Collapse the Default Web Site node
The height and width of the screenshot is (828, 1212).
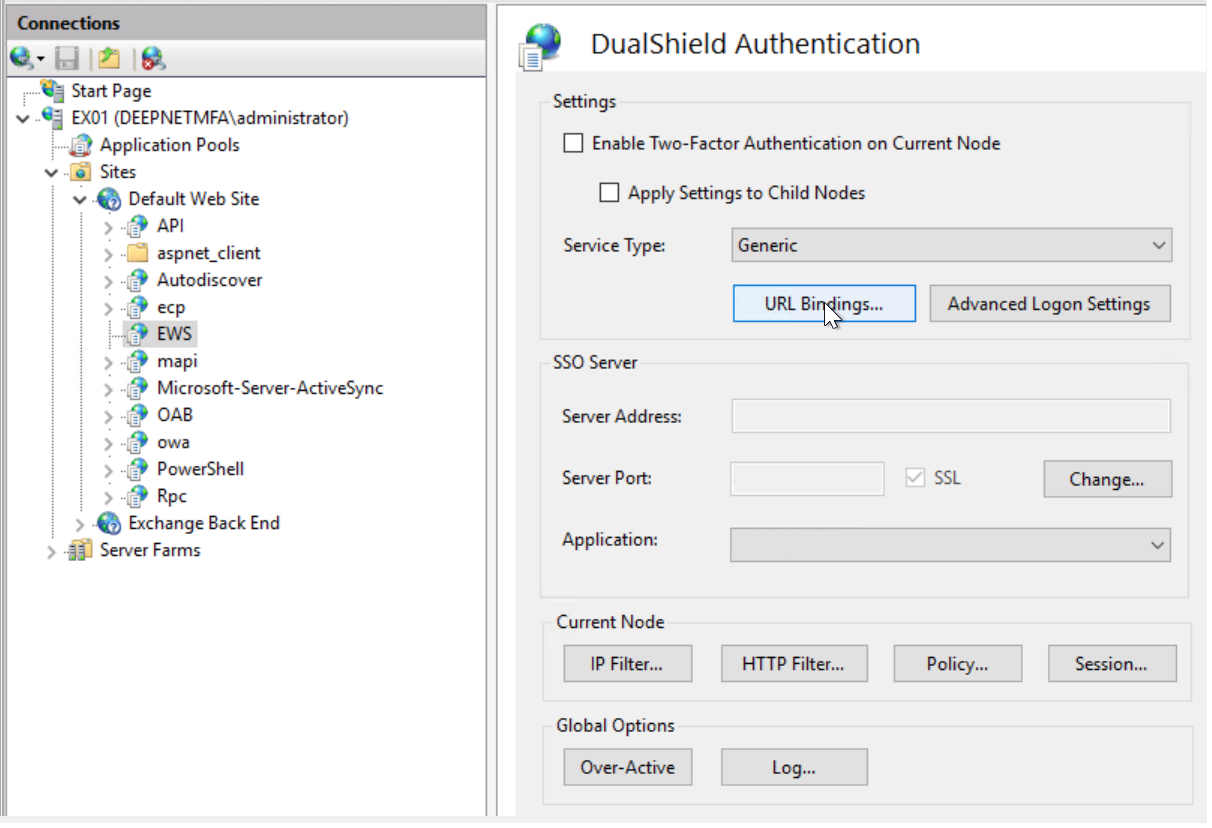tap(82, 199)
